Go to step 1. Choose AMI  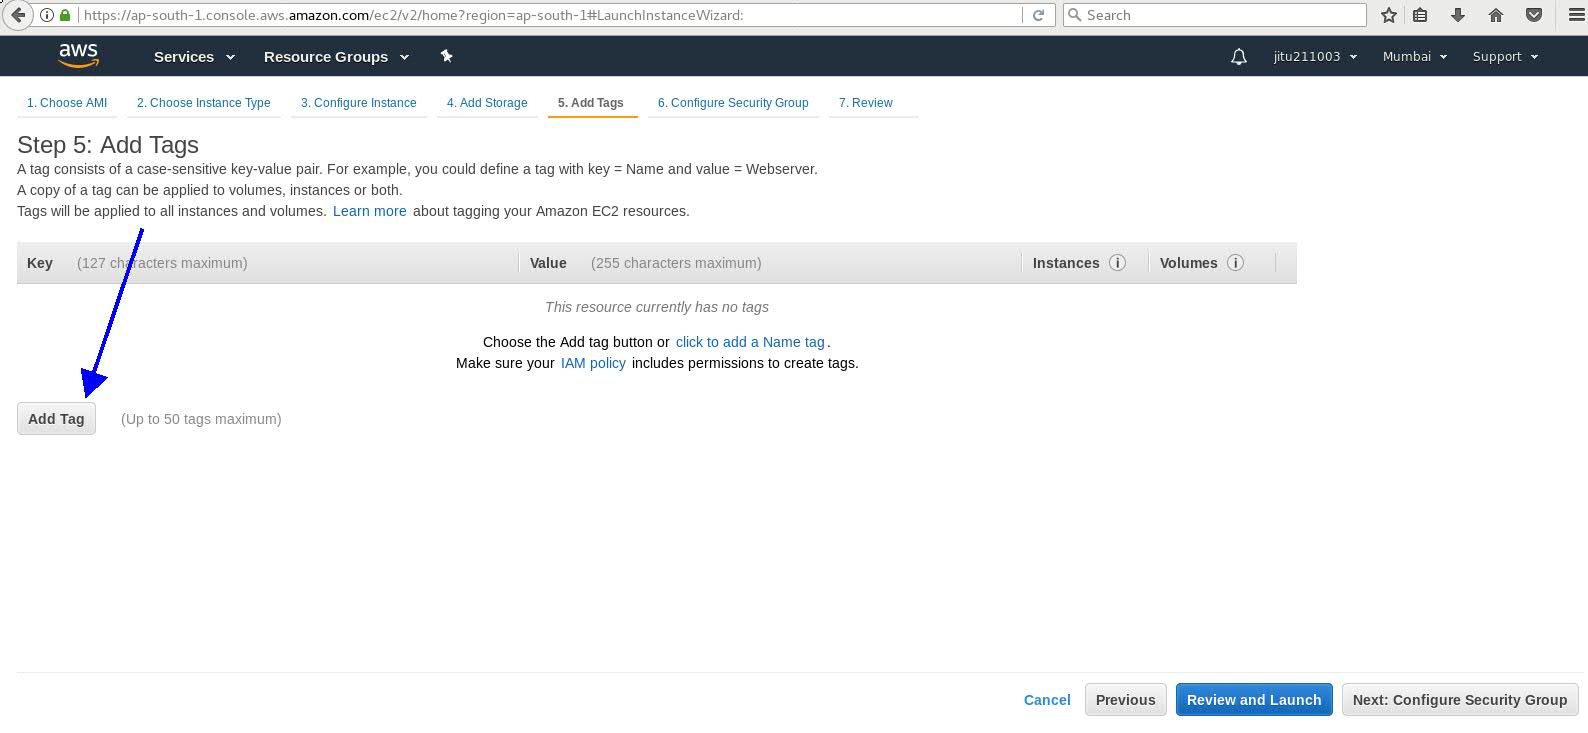tap(67, 103)
